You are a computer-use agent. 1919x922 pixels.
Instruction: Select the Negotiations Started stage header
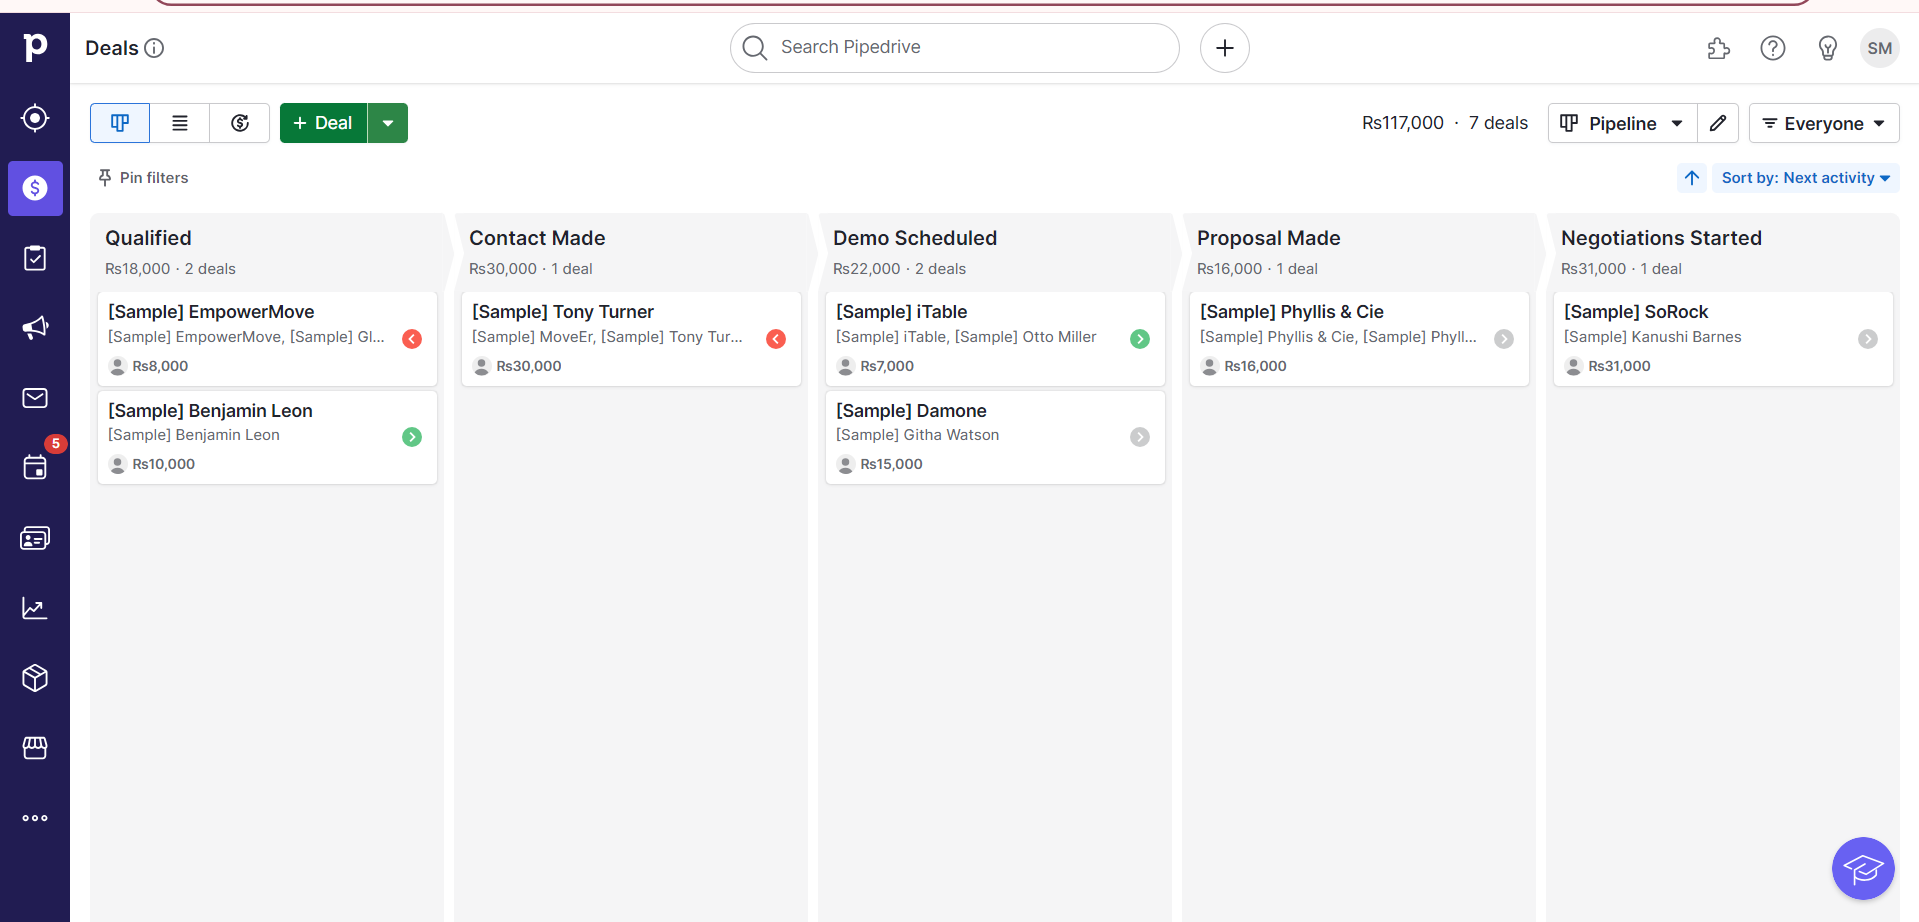1661,238
